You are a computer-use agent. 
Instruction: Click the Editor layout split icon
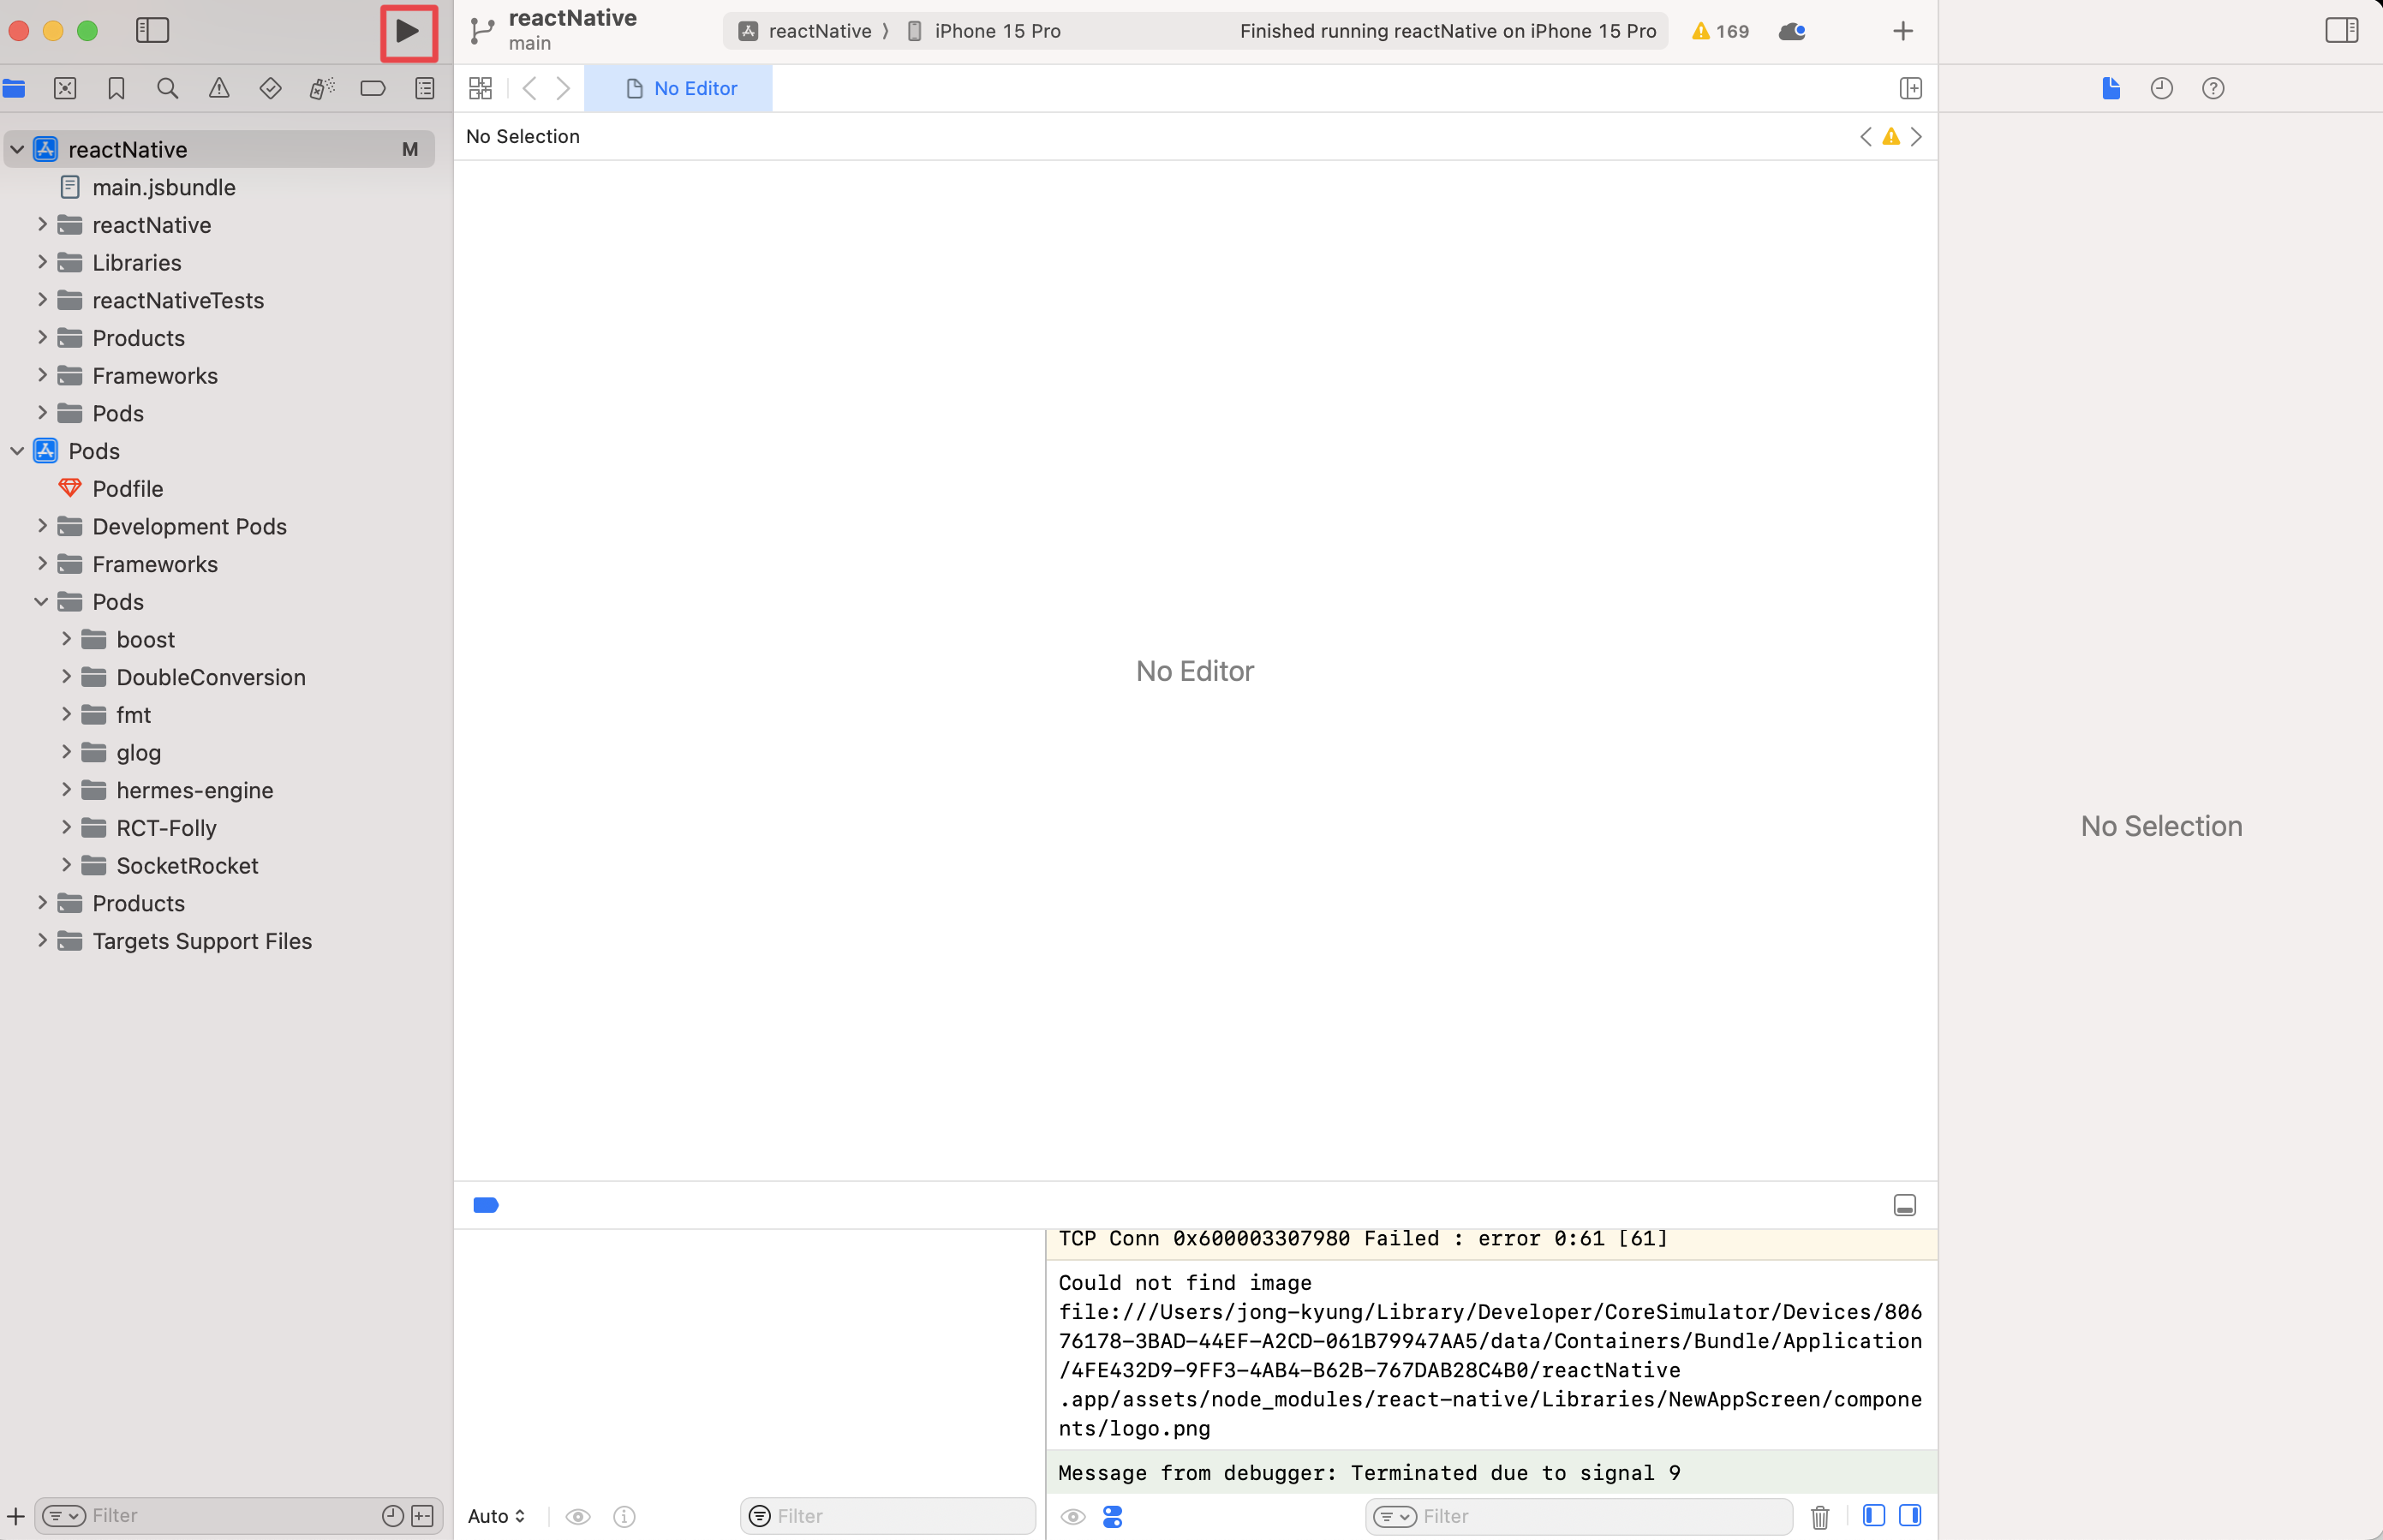pyautogui.click(x=1910, y=87)
